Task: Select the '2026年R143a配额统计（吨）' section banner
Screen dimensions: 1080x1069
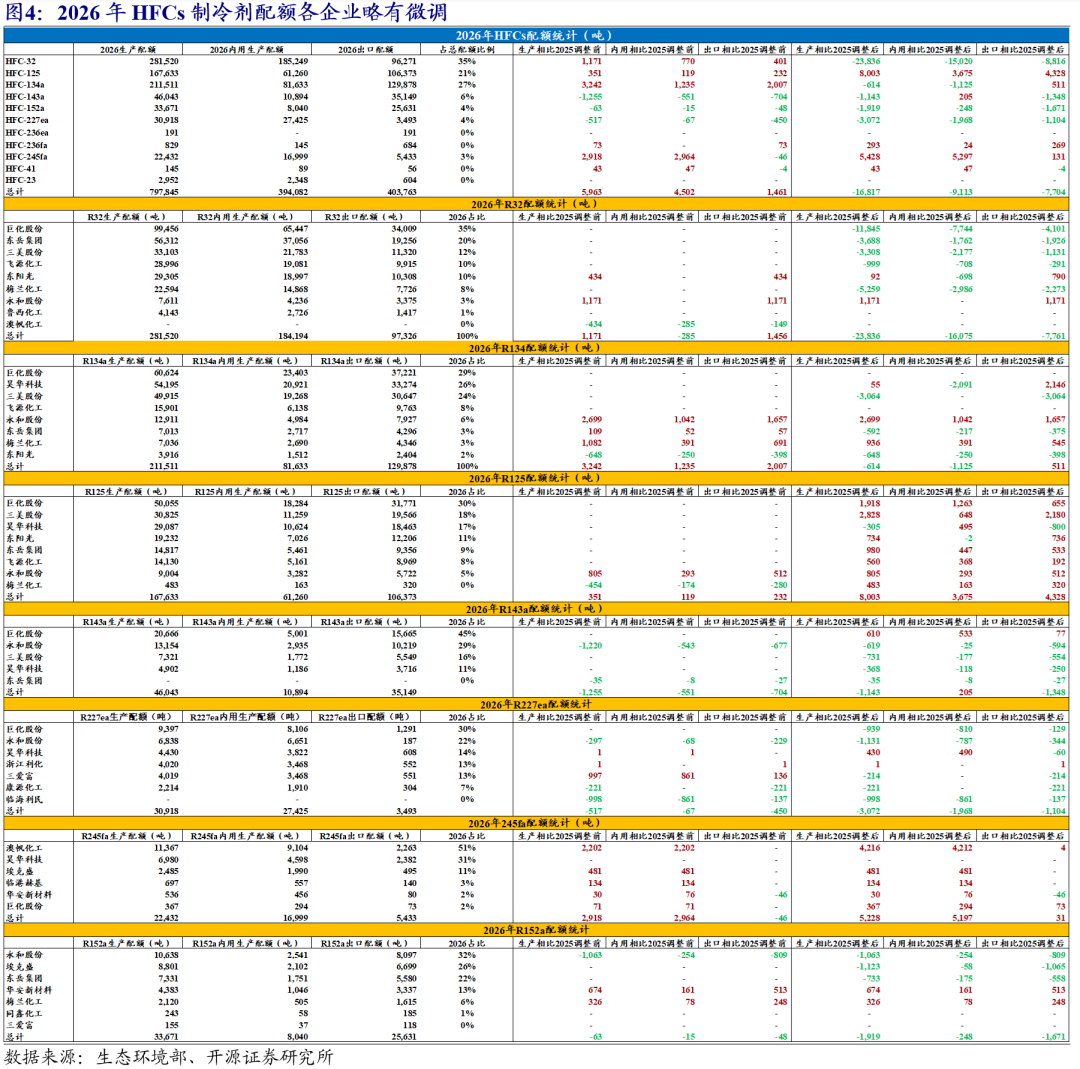Action: pos(540,608)
